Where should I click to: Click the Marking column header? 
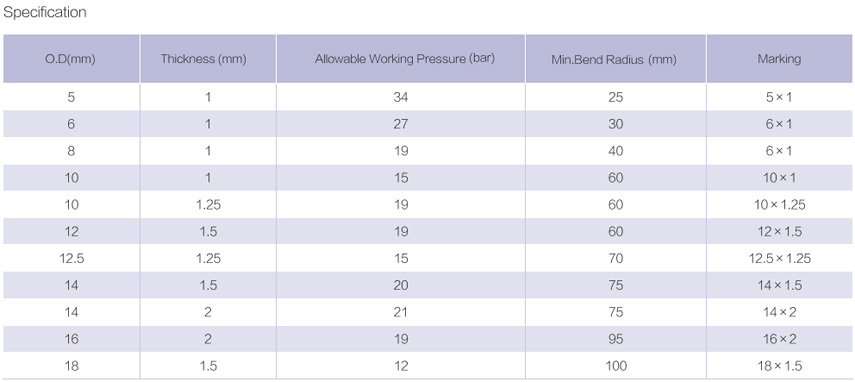(x=779, y=59)
